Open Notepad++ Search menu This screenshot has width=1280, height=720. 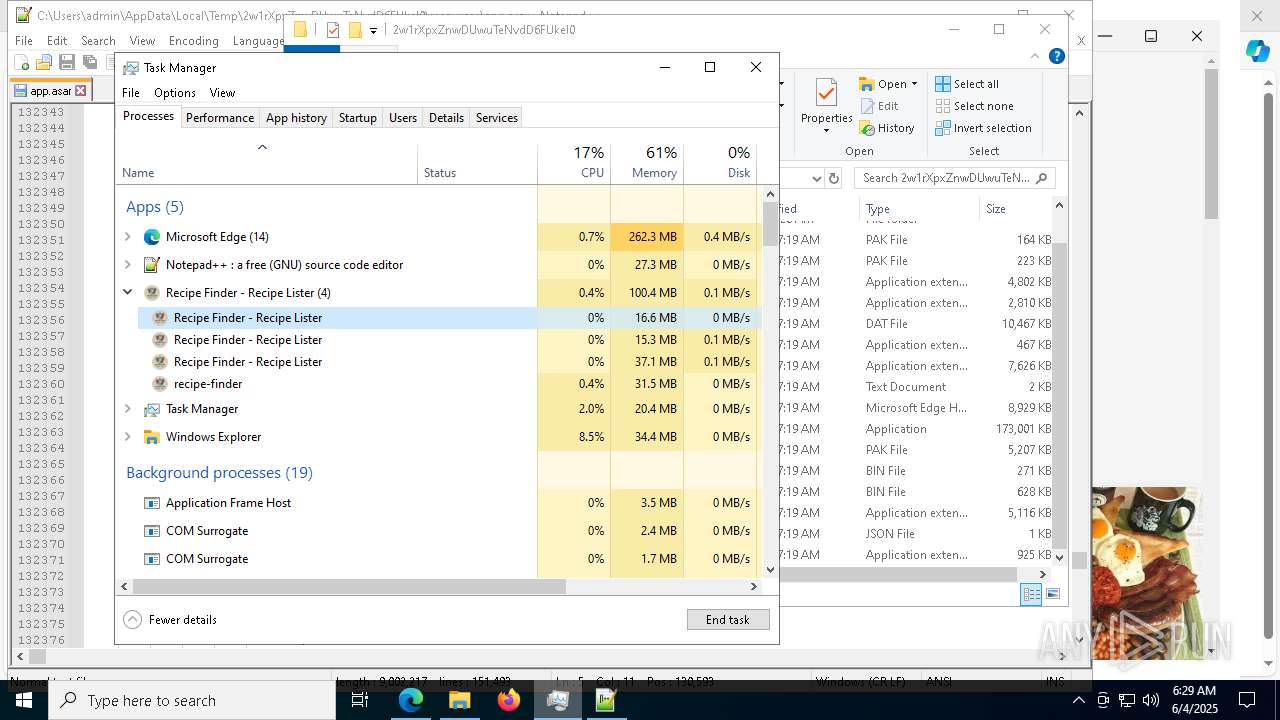tap(98, 41)
